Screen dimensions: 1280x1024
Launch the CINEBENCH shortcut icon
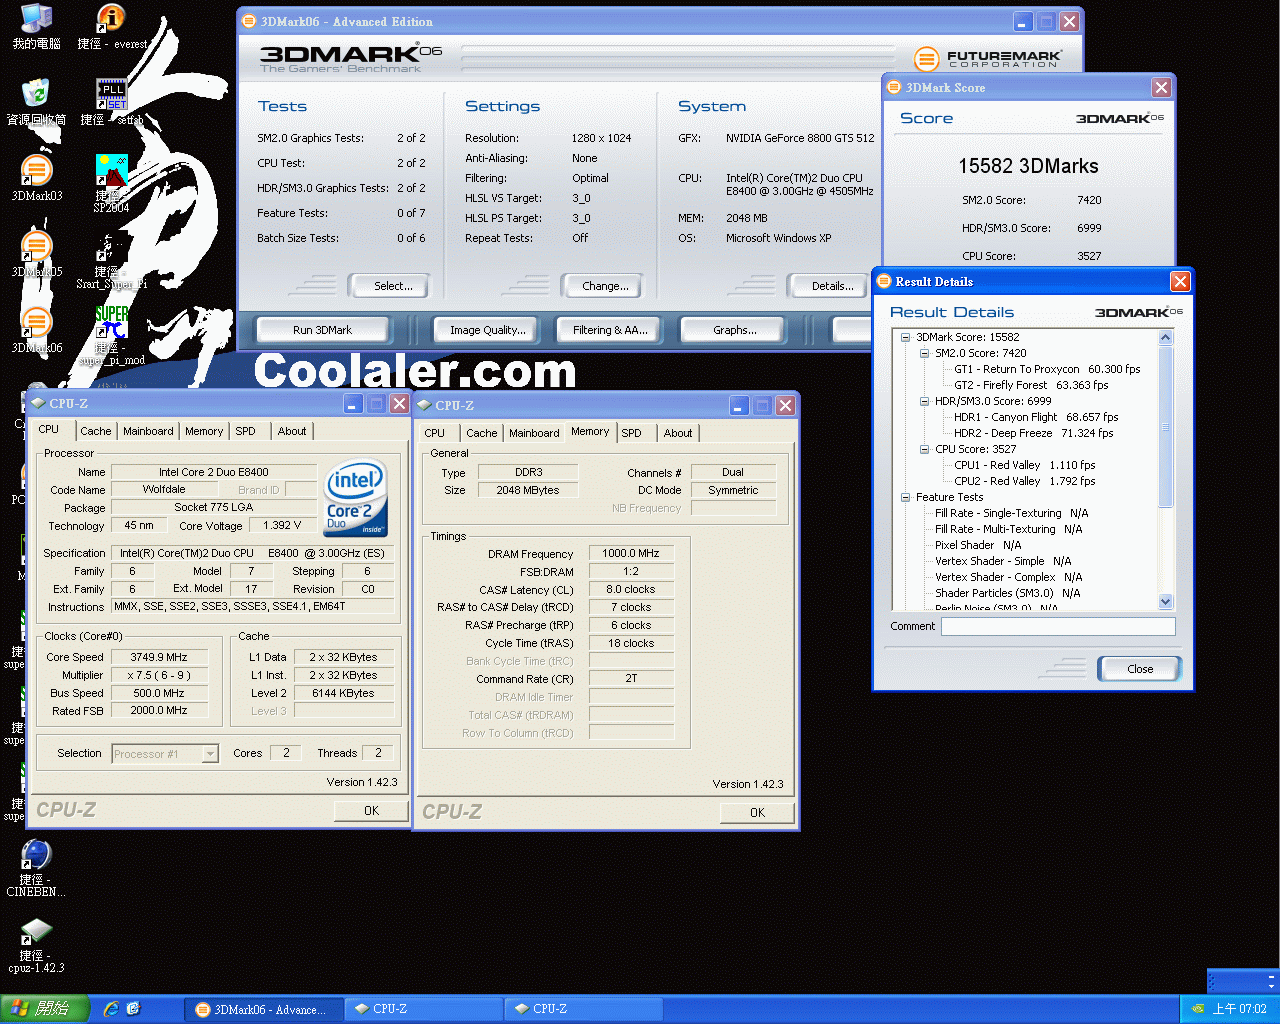pos(36,868)
